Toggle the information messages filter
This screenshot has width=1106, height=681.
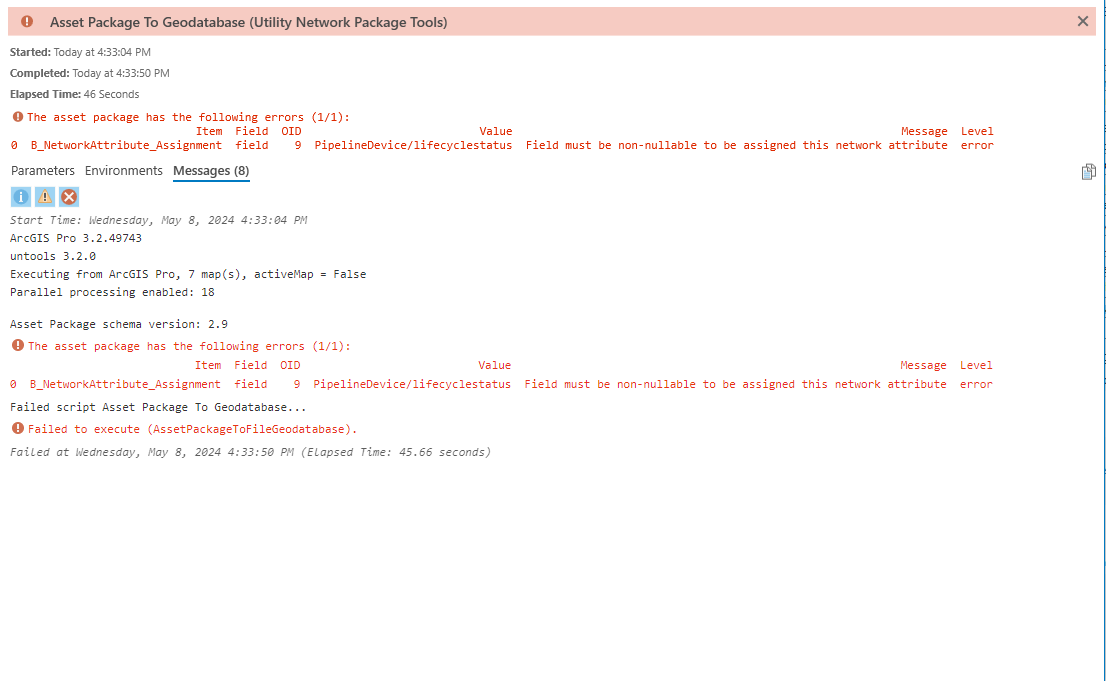click(x=20, y=197)
